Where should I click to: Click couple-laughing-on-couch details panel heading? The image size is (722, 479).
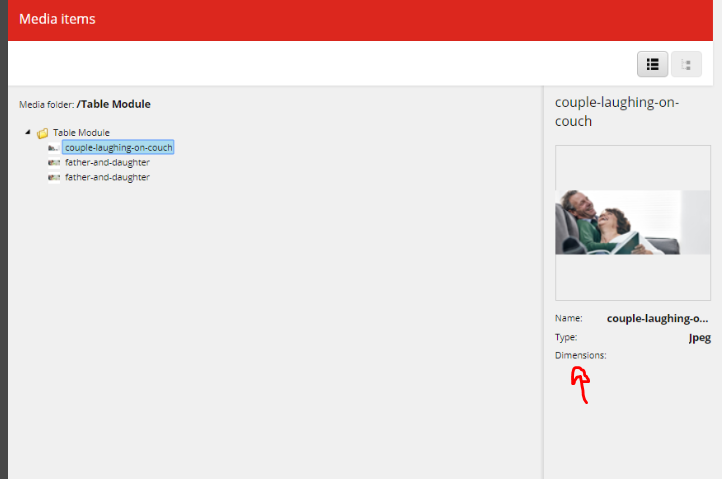[617, 111]
